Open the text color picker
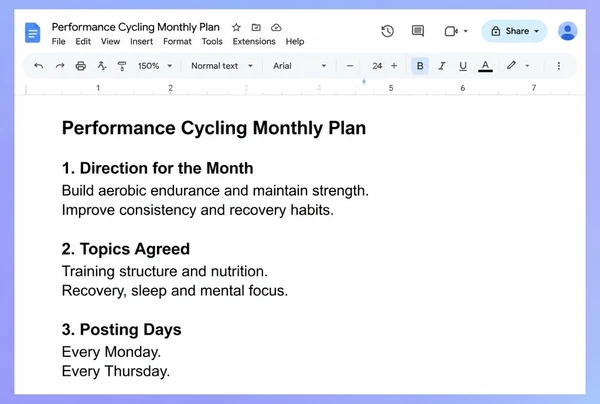 coord(485,66)
